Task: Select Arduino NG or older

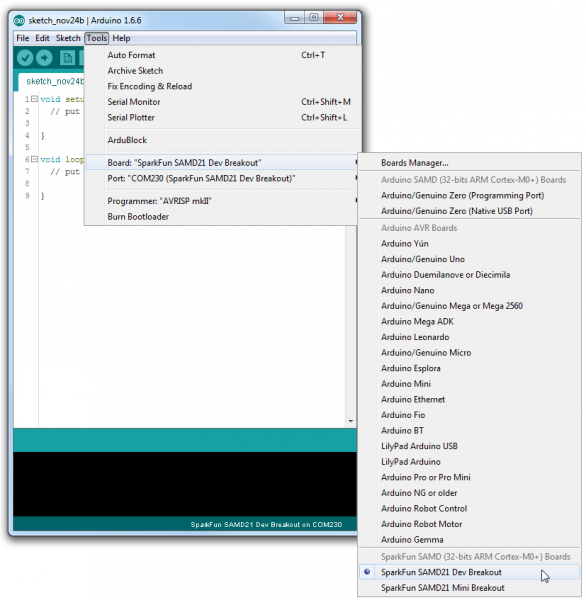Action: [x=469, y=493]
